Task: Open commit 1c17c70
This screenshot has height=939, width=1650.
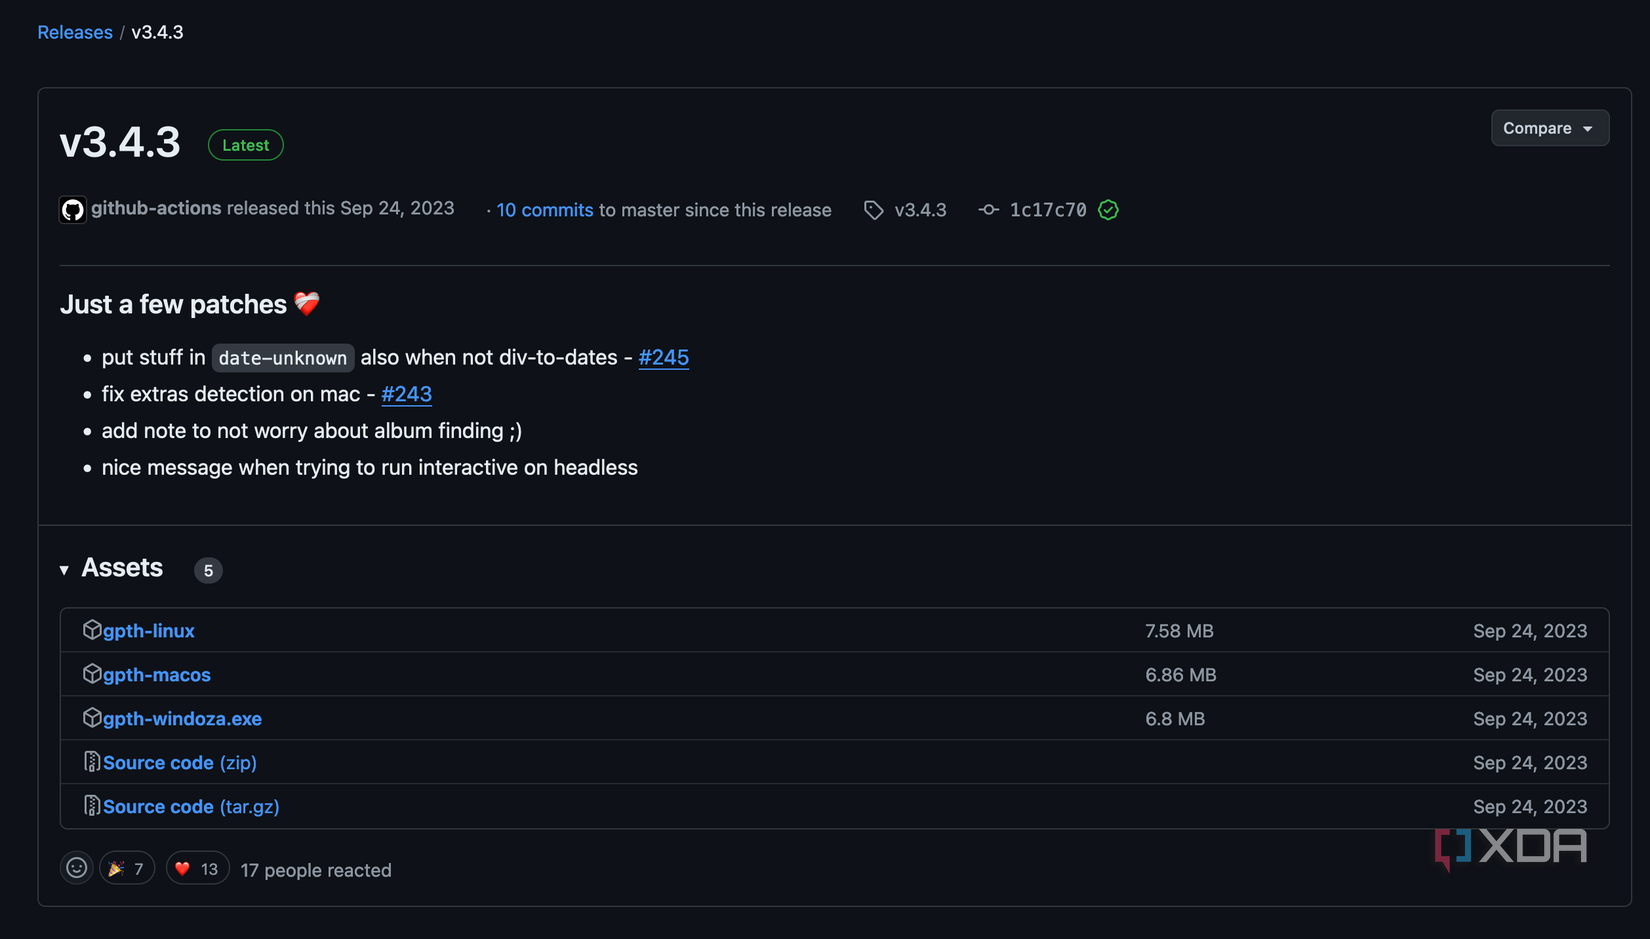Action: pyautogui.click(x=1047, y=210)
